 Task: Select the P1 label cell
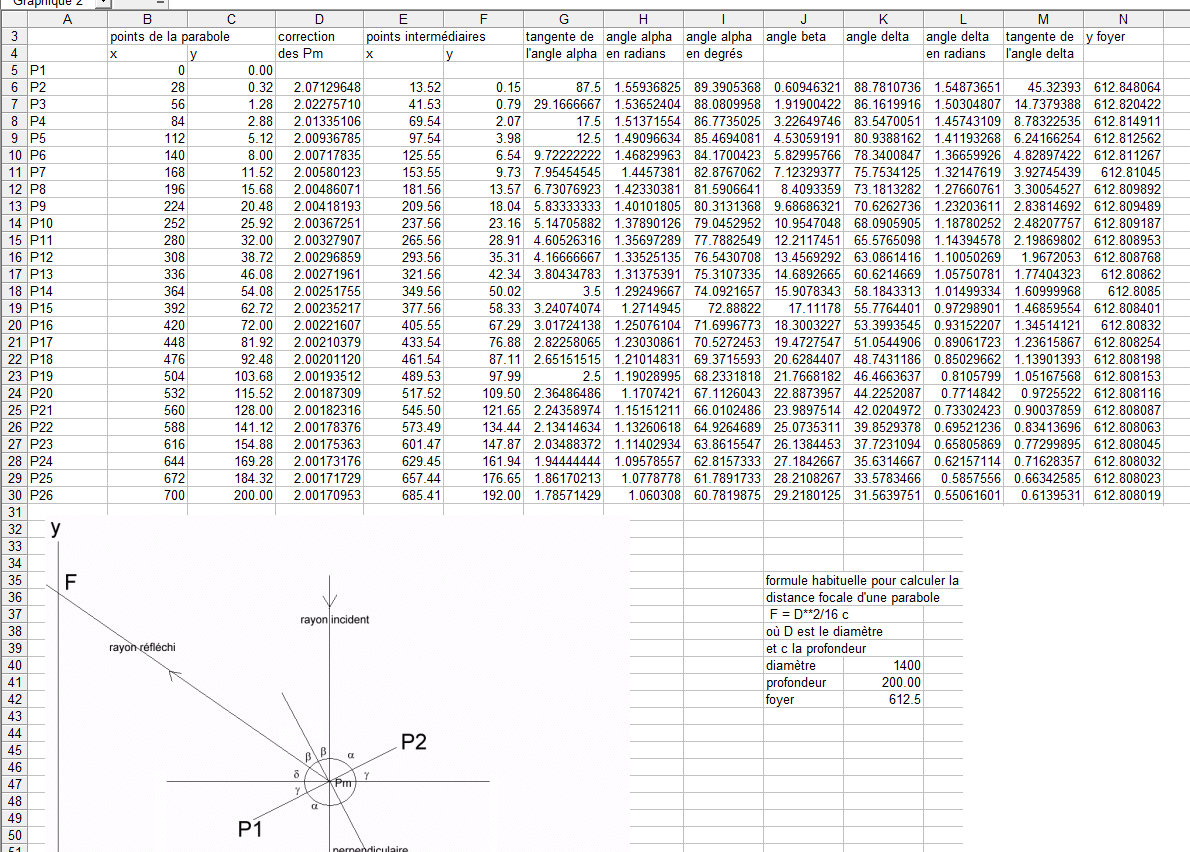68,71
